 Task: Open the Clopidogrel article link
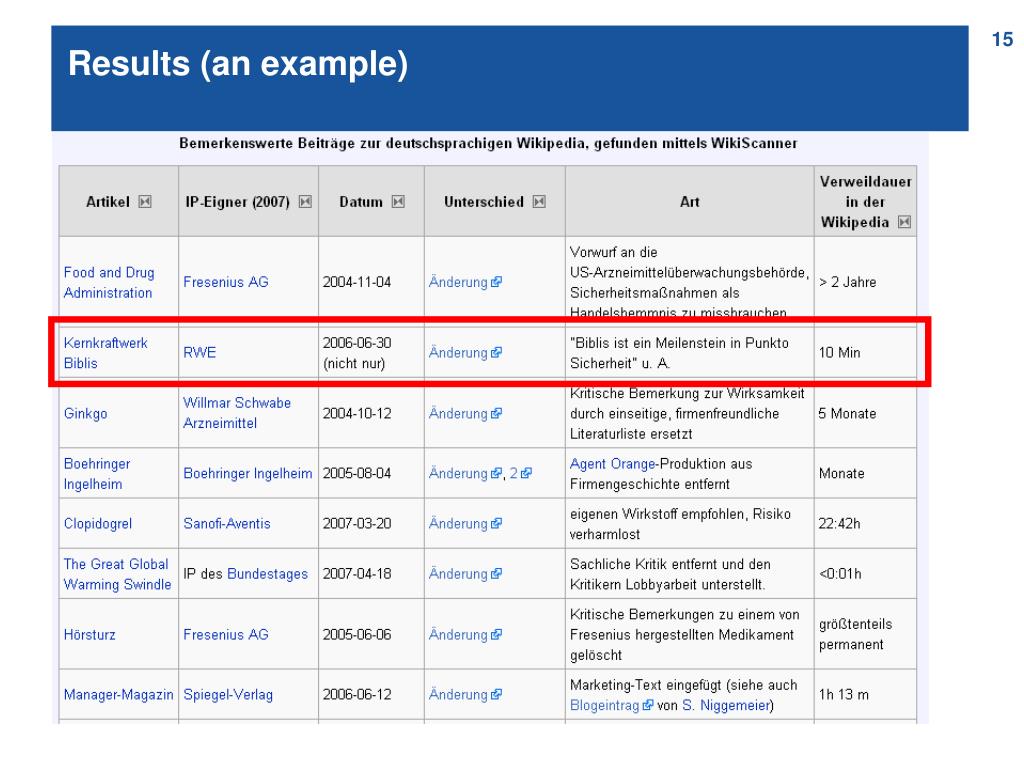point(98,524)
